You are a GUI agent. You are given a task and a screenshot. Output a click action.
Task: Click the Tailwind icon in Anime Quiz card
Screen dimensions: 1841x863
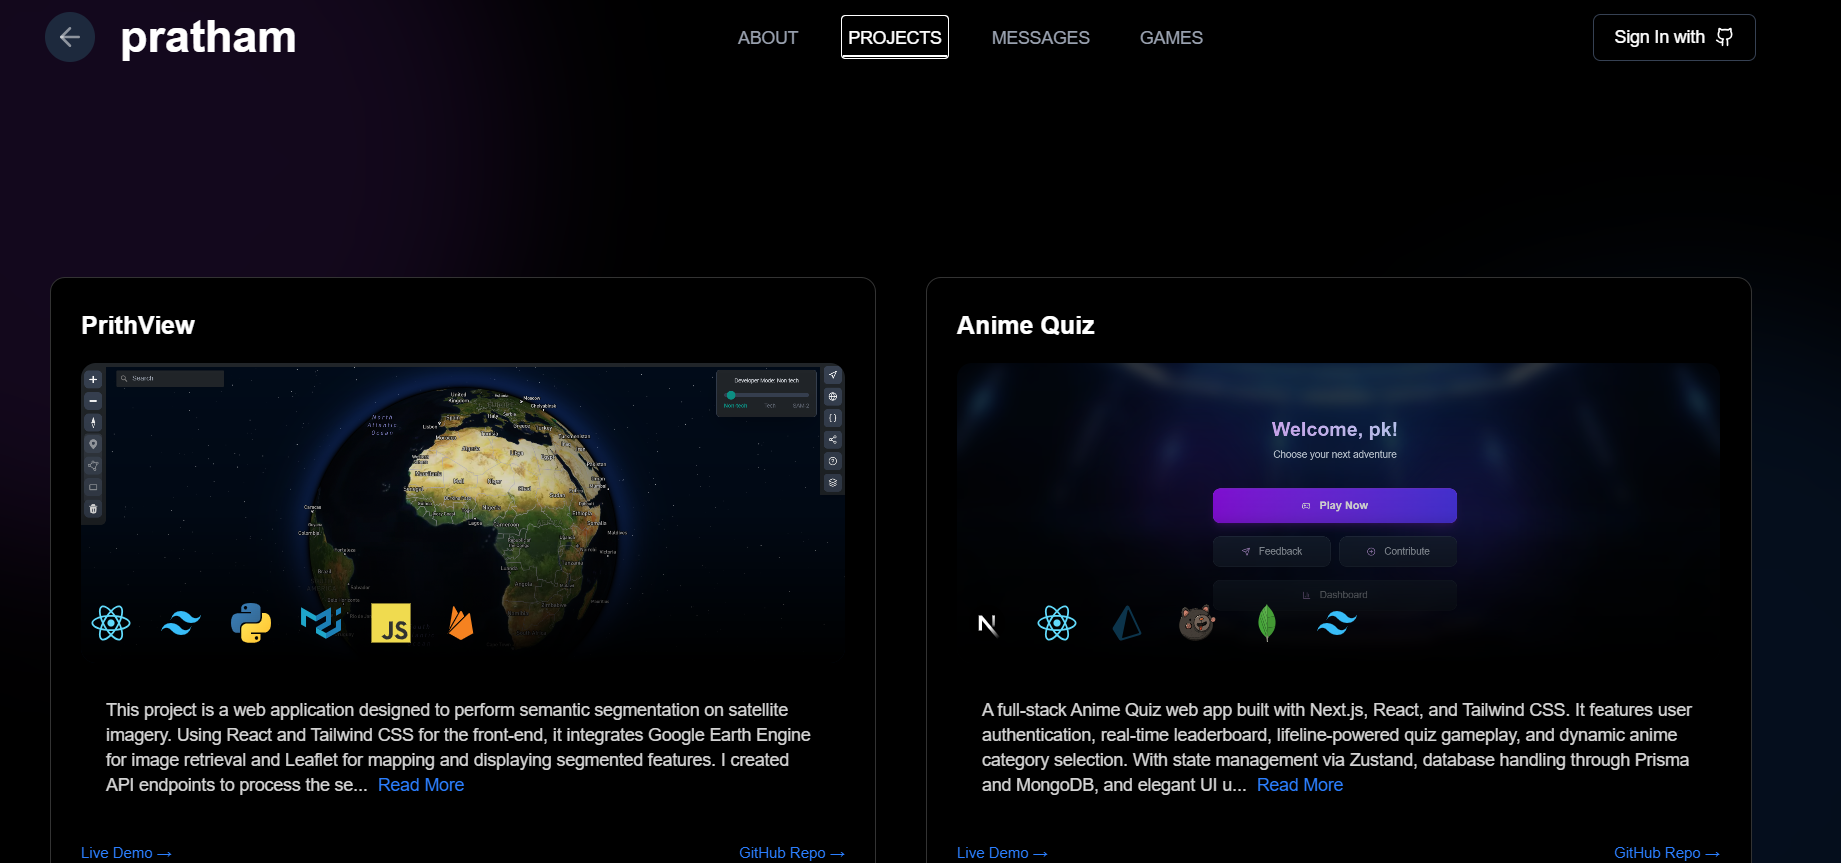pyautogui.click(x=1337, y=624)
